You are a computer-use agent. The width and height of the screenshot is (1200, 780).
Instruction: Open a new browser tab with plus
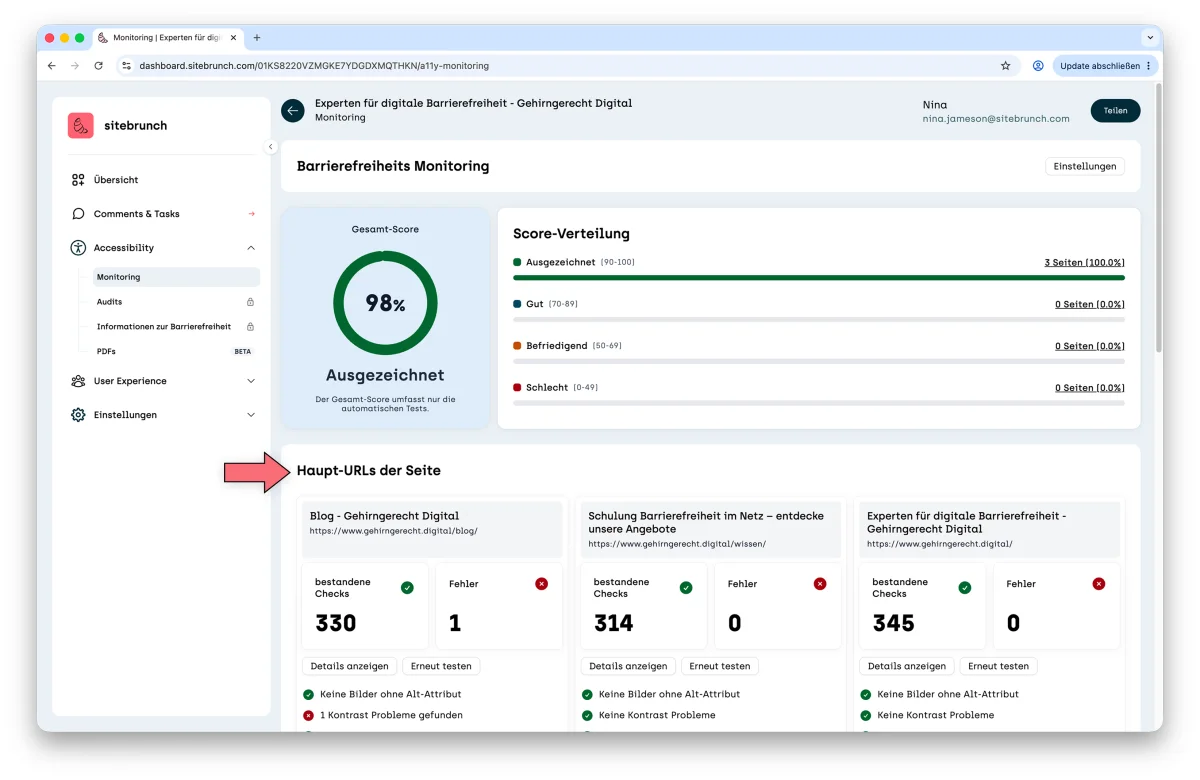257,38
